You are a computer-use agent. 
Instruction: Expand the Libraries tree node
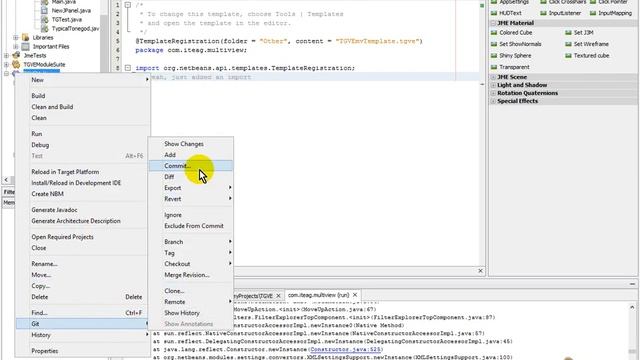(16, 38)
